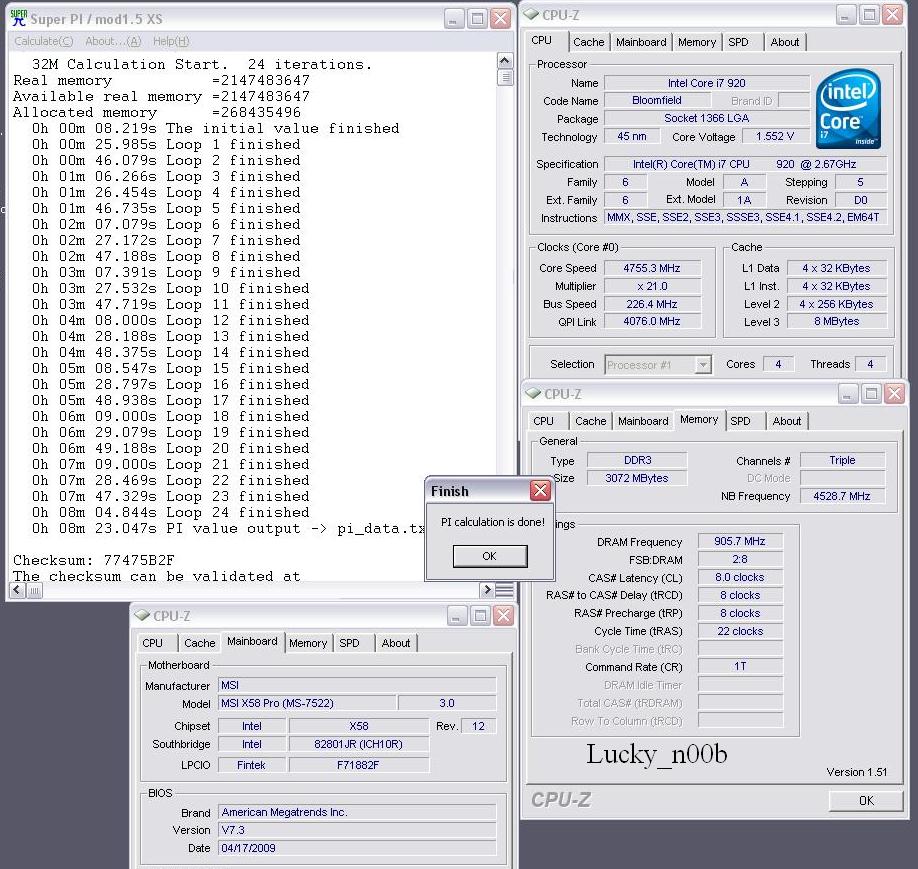Click the Checksum: 77475B2F line
The image size is (918, 869).
point(94,560)
